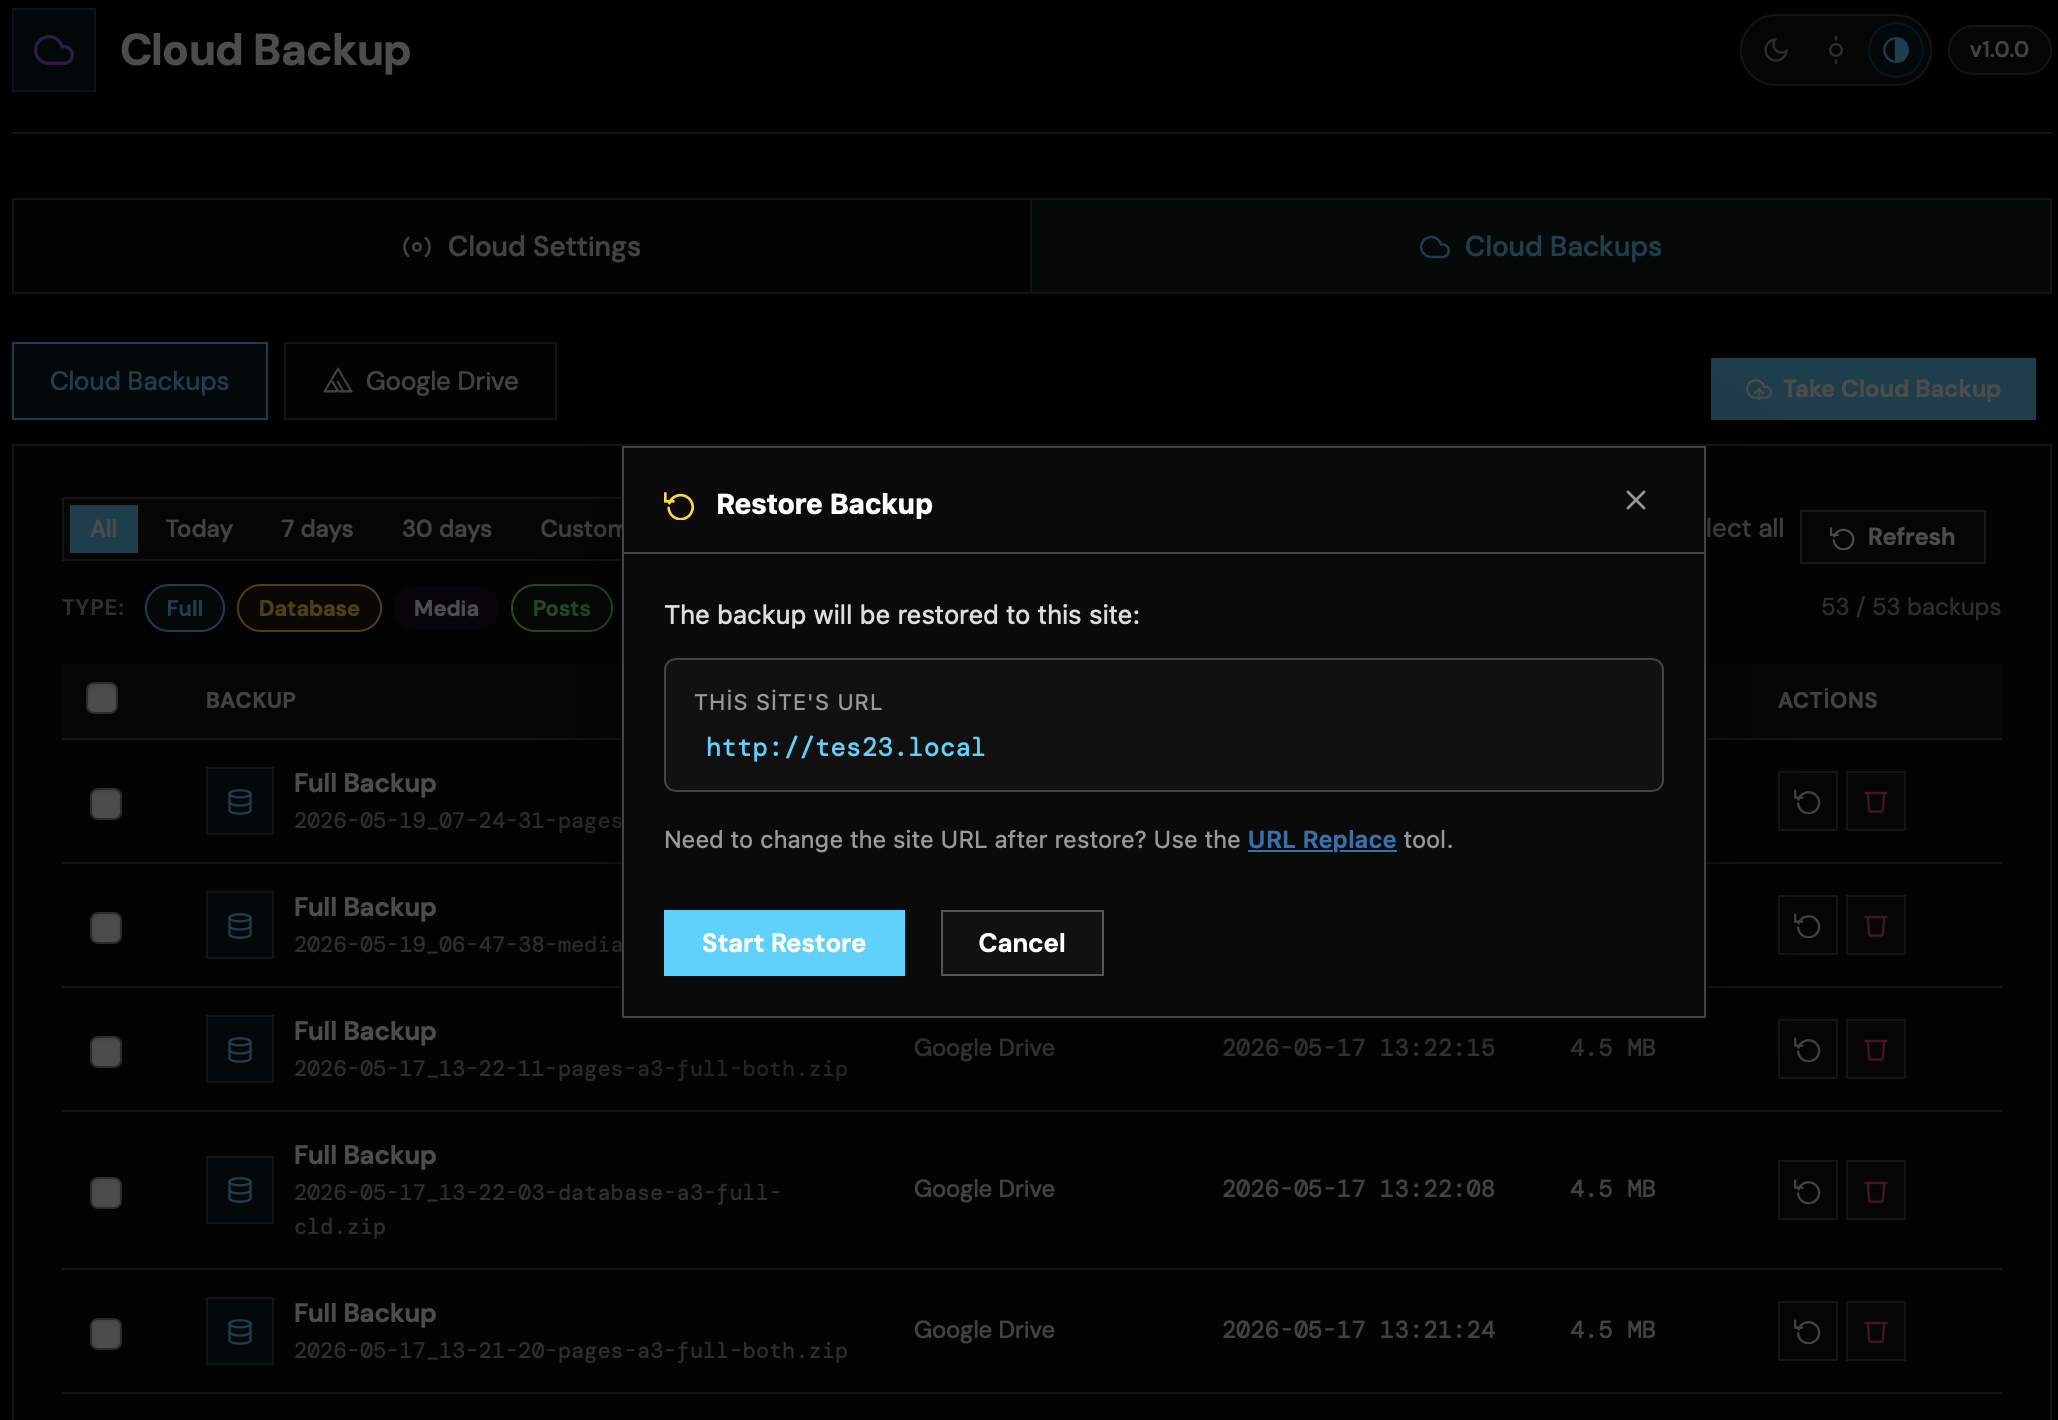Delete the 2026-05-19_06-47-38 backup

click(1876, 925)
